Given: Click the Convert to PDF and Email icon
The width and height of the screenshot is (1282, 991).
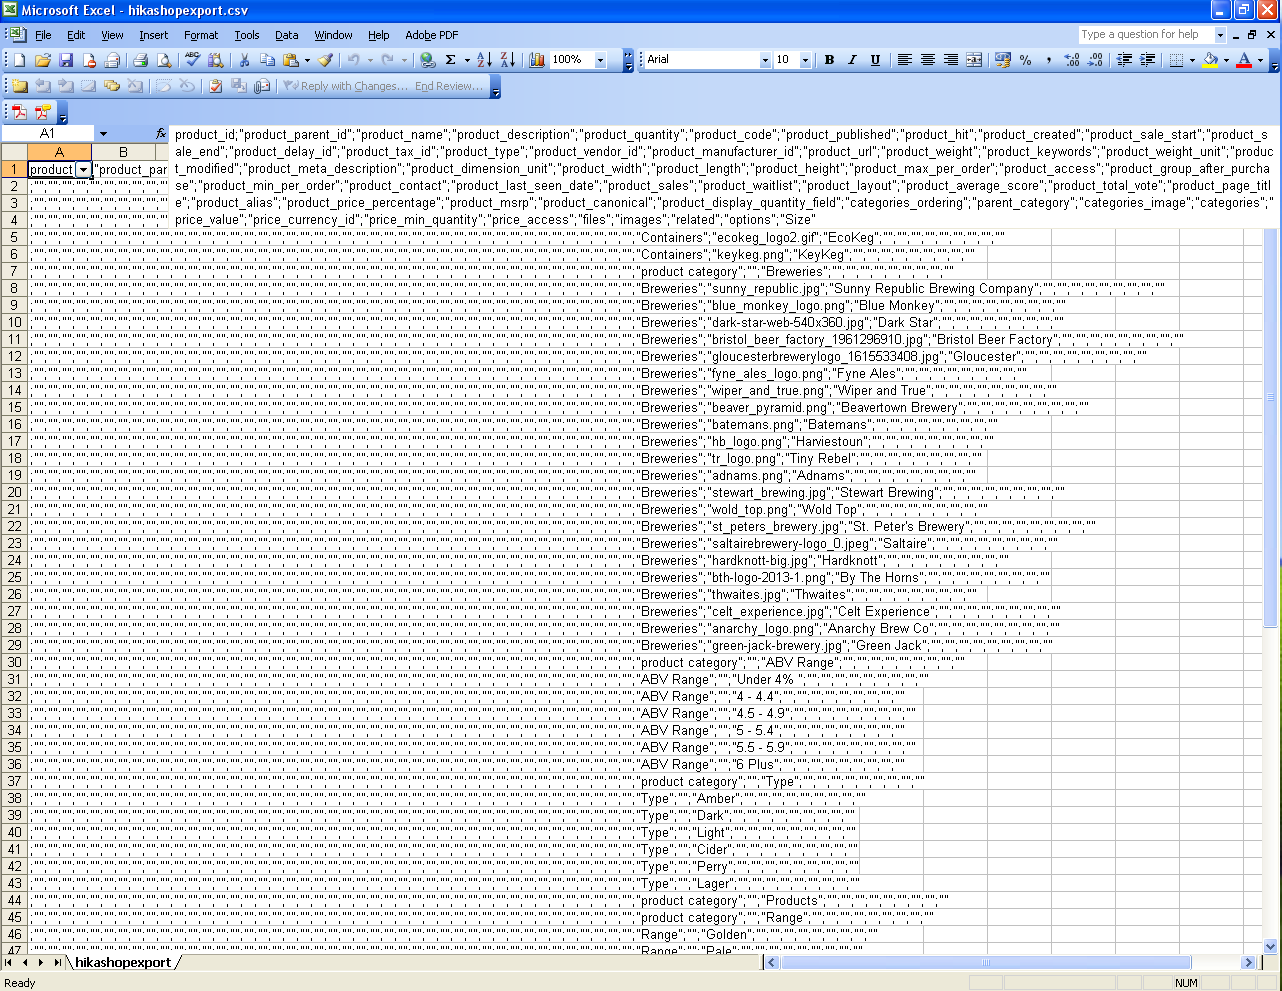Looking at the screenshot, I should click(42, 112).
